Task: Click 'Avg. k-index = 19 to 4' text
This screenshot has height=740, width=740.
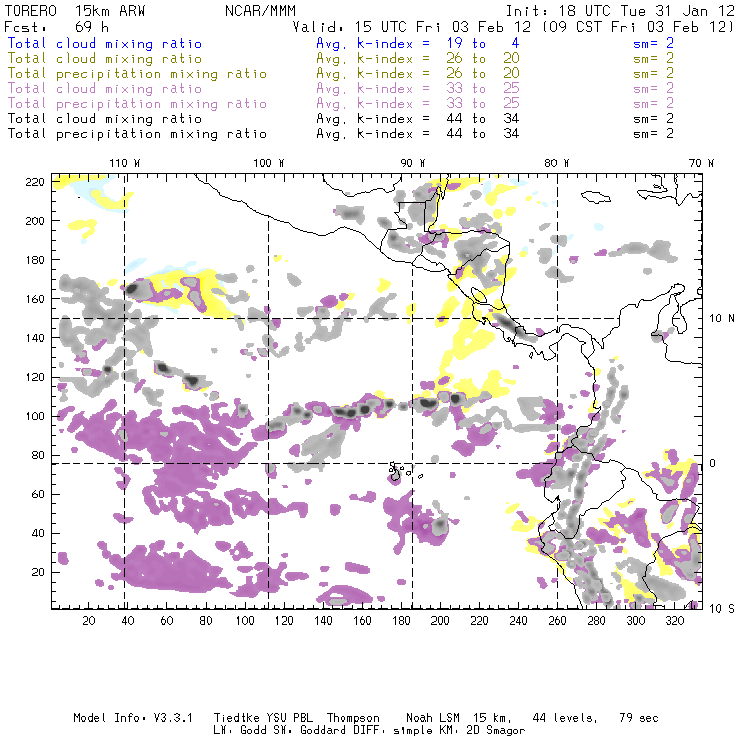Action: click(x=418, y=43)
